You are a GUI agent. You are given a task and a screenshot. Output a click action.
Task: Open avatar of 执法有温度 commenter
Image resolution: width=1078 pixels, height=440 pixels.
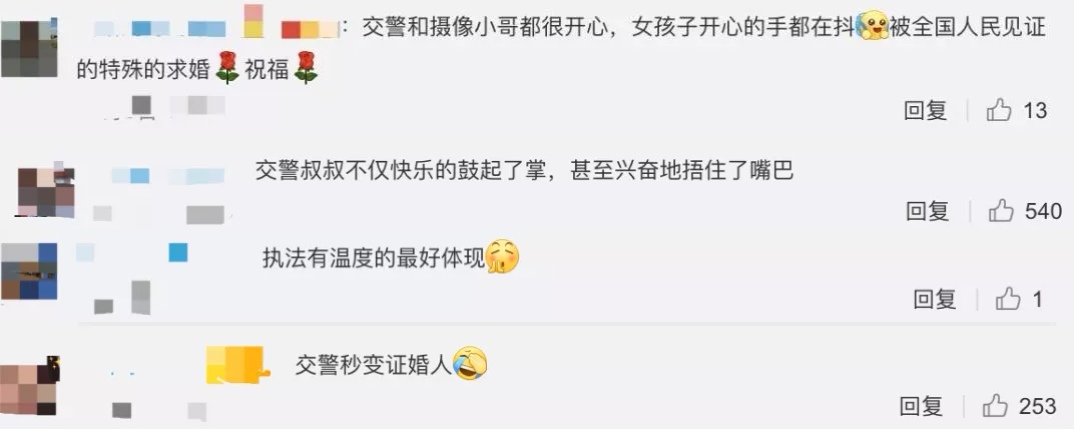point(29,272)
